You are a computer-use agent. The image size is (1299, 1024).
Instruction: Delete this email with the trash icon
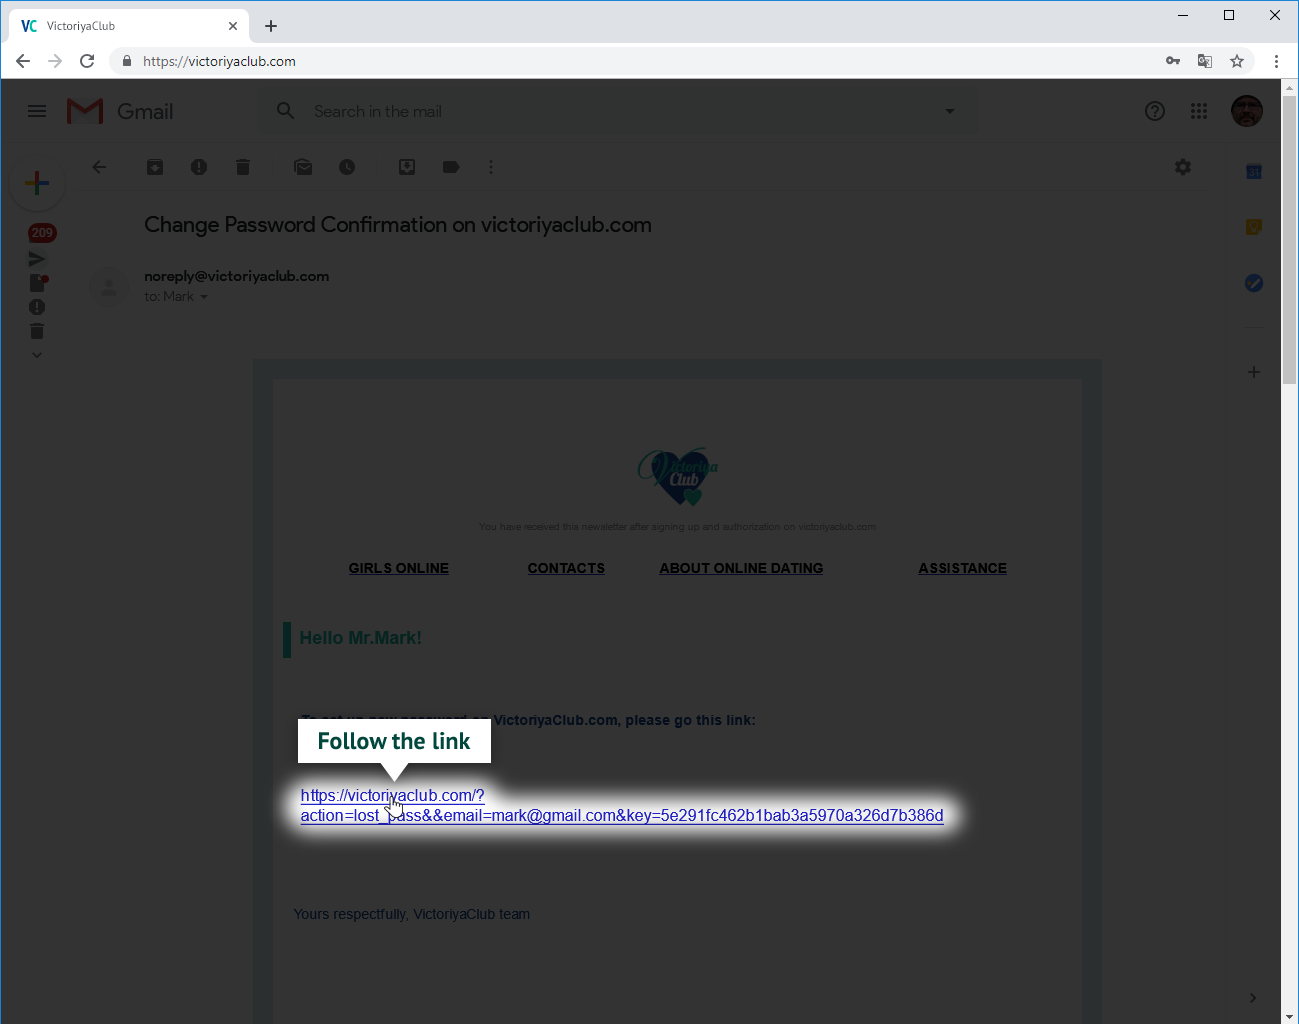tap(243, 167)
